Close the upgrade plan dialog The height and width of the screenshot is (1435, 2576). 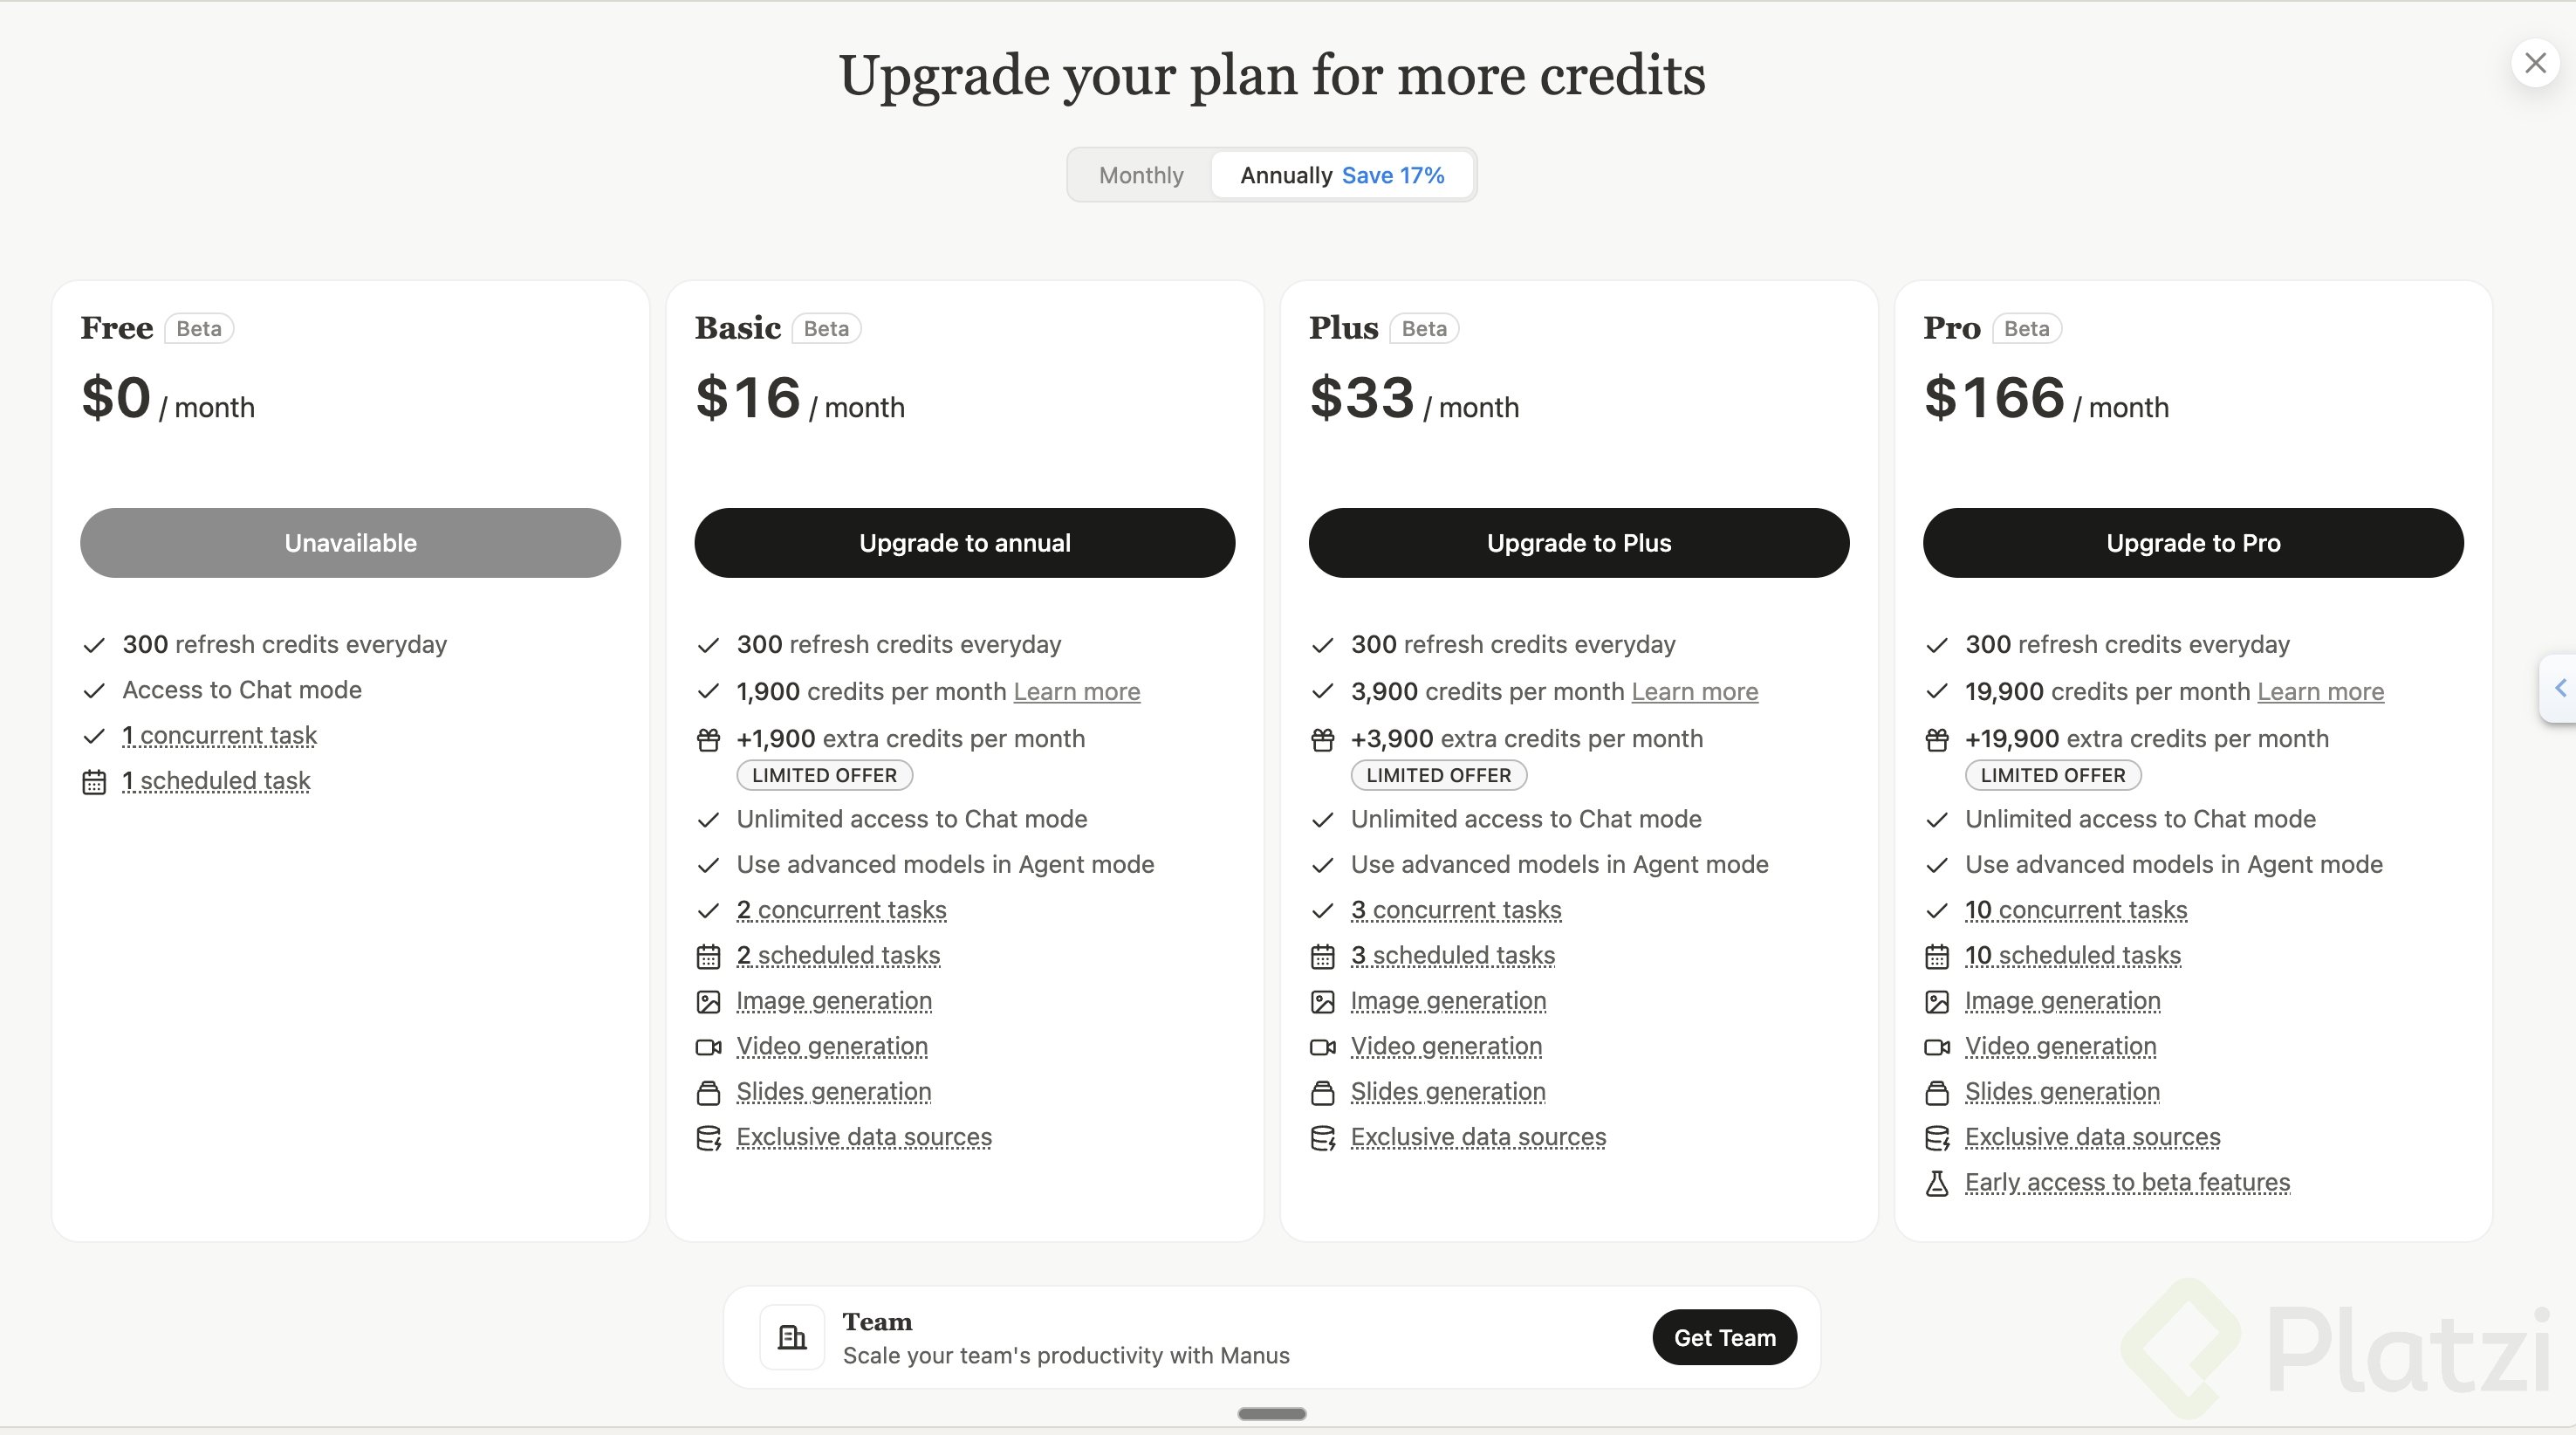tap(2535, 63)
